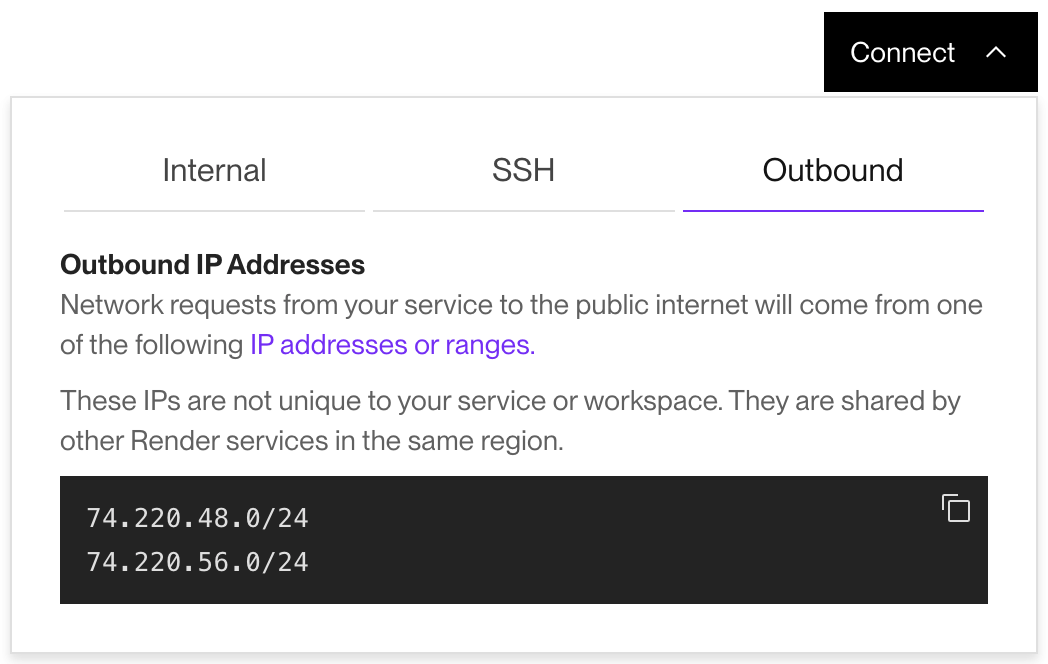Switch to the SSH tab
Image resolution: width=1048 pixels, height=664 pixels.
(x=524, y=170)
